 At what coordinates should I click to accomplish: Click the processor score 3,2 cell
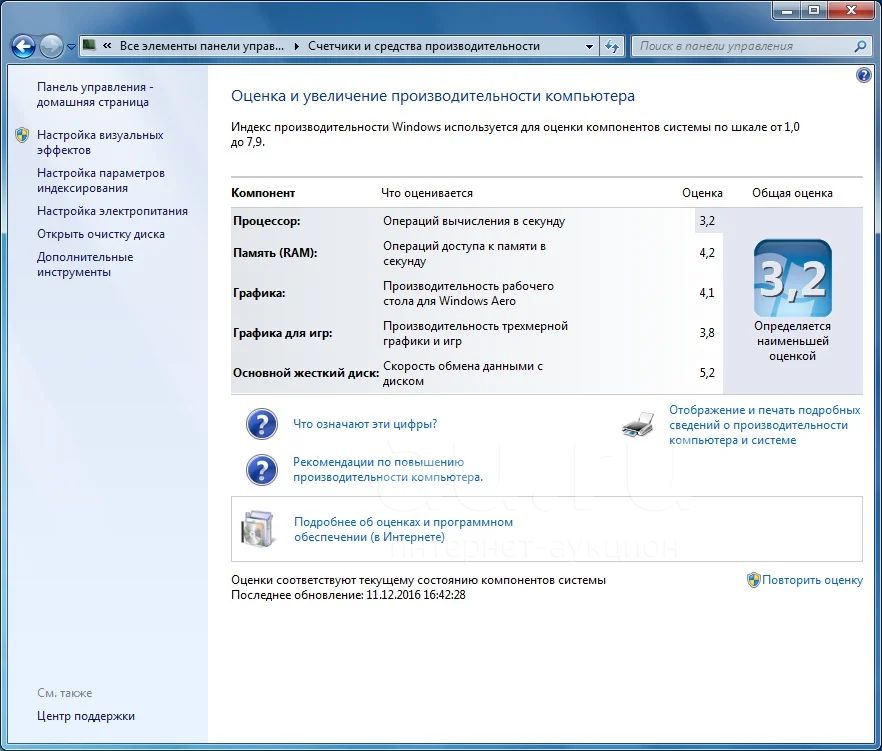point(707,221)
